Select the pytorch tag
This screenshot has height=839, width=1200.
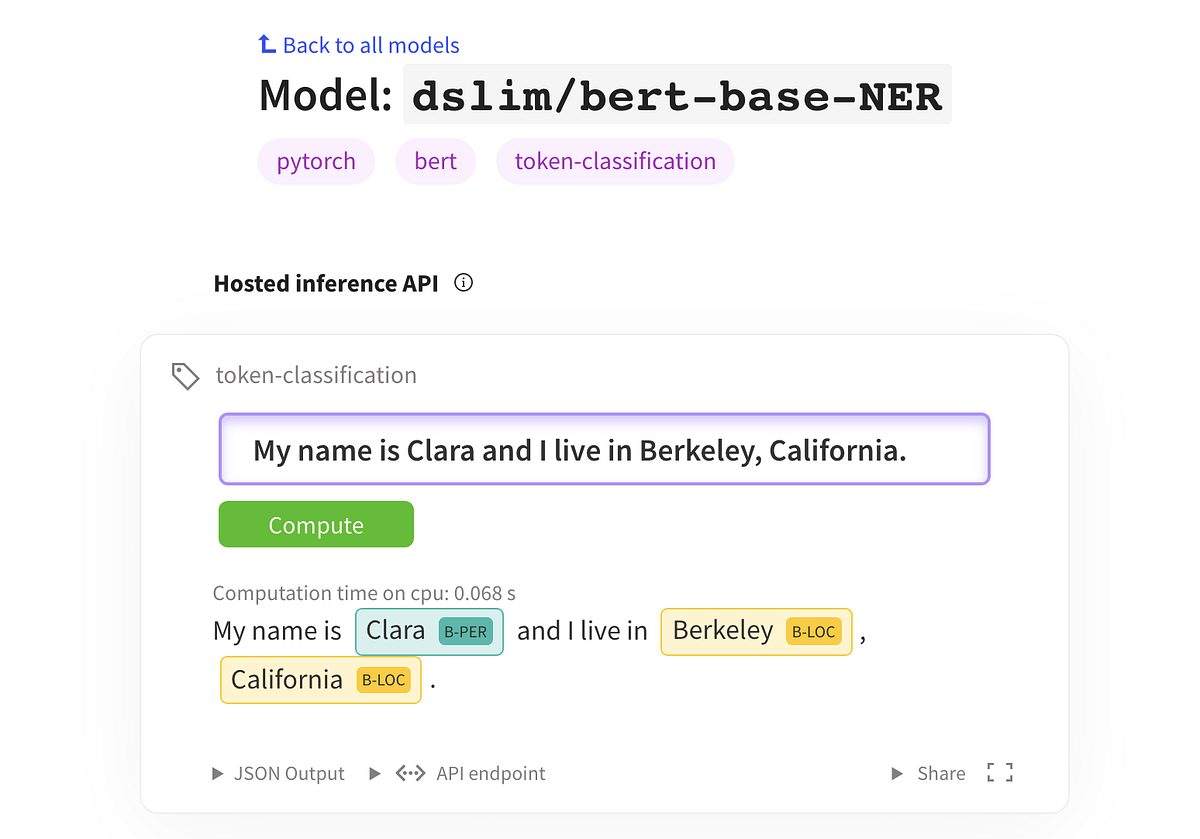tap(316, 162)
